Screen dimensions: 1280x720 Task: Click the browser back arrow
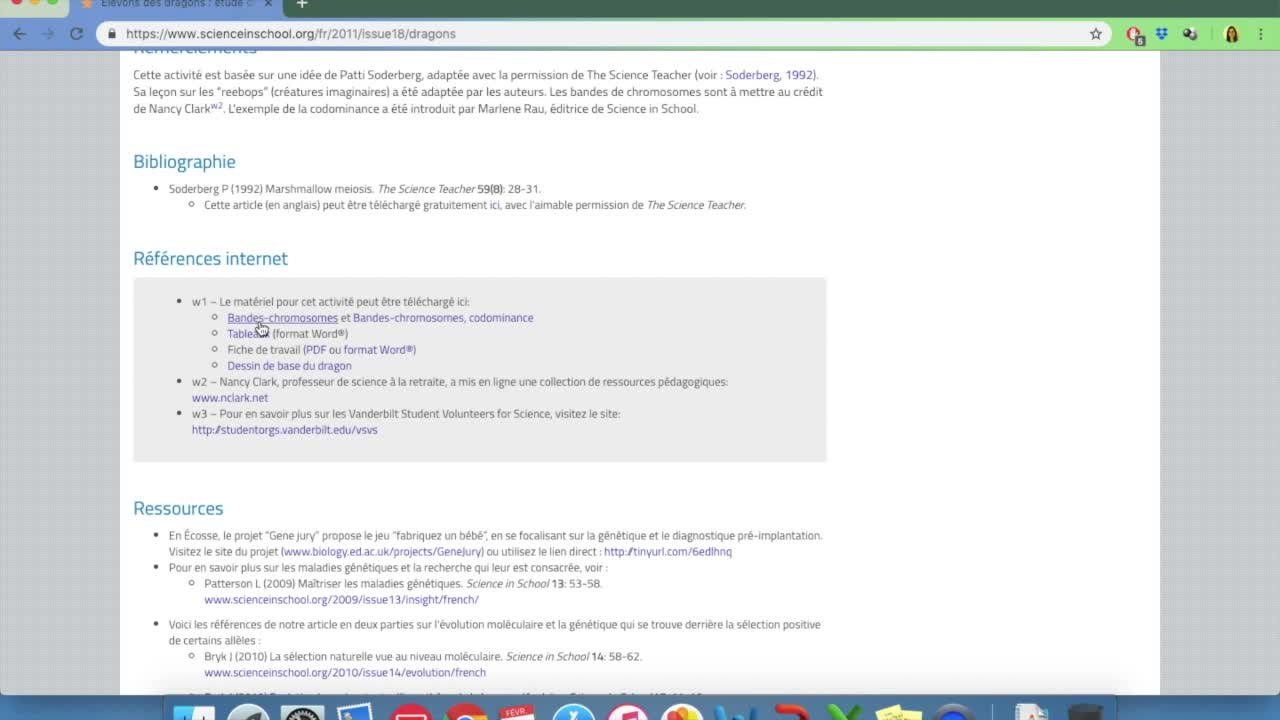20,34
